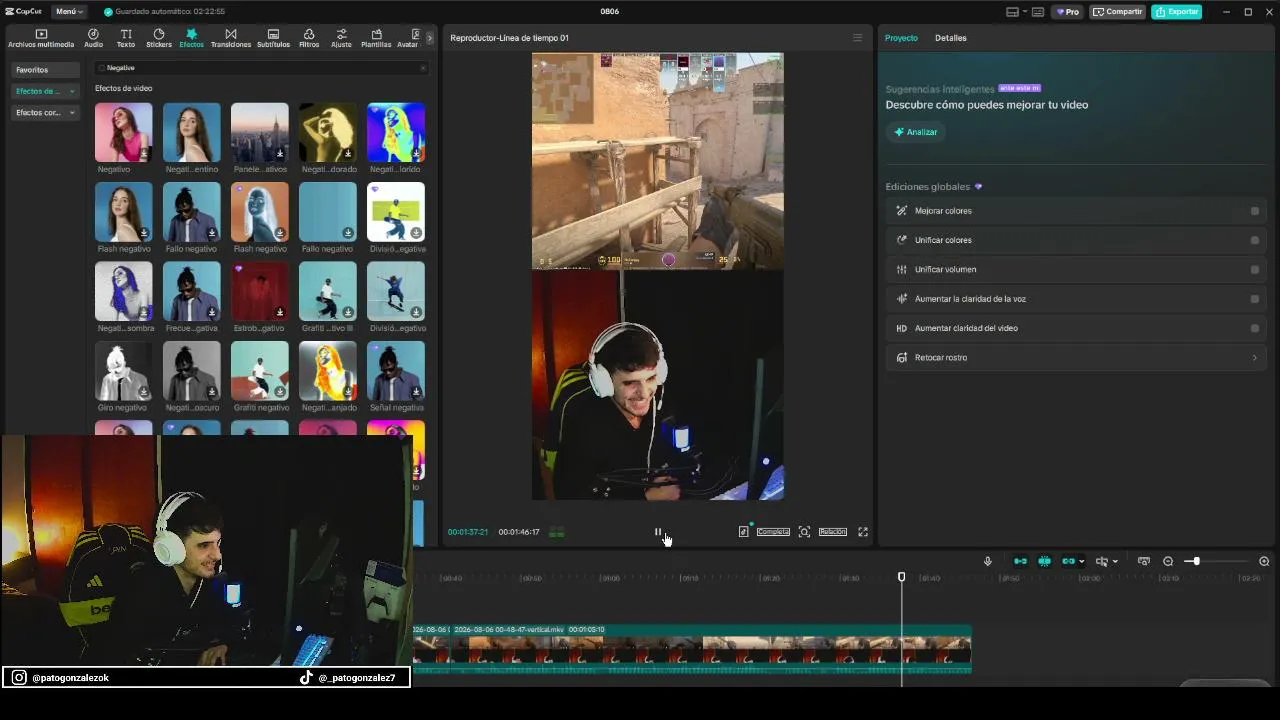Enable Aumentar claridad del video checkbox
The height and width of the screenshot is (720, 1280).
click(x=1255, y=328)
